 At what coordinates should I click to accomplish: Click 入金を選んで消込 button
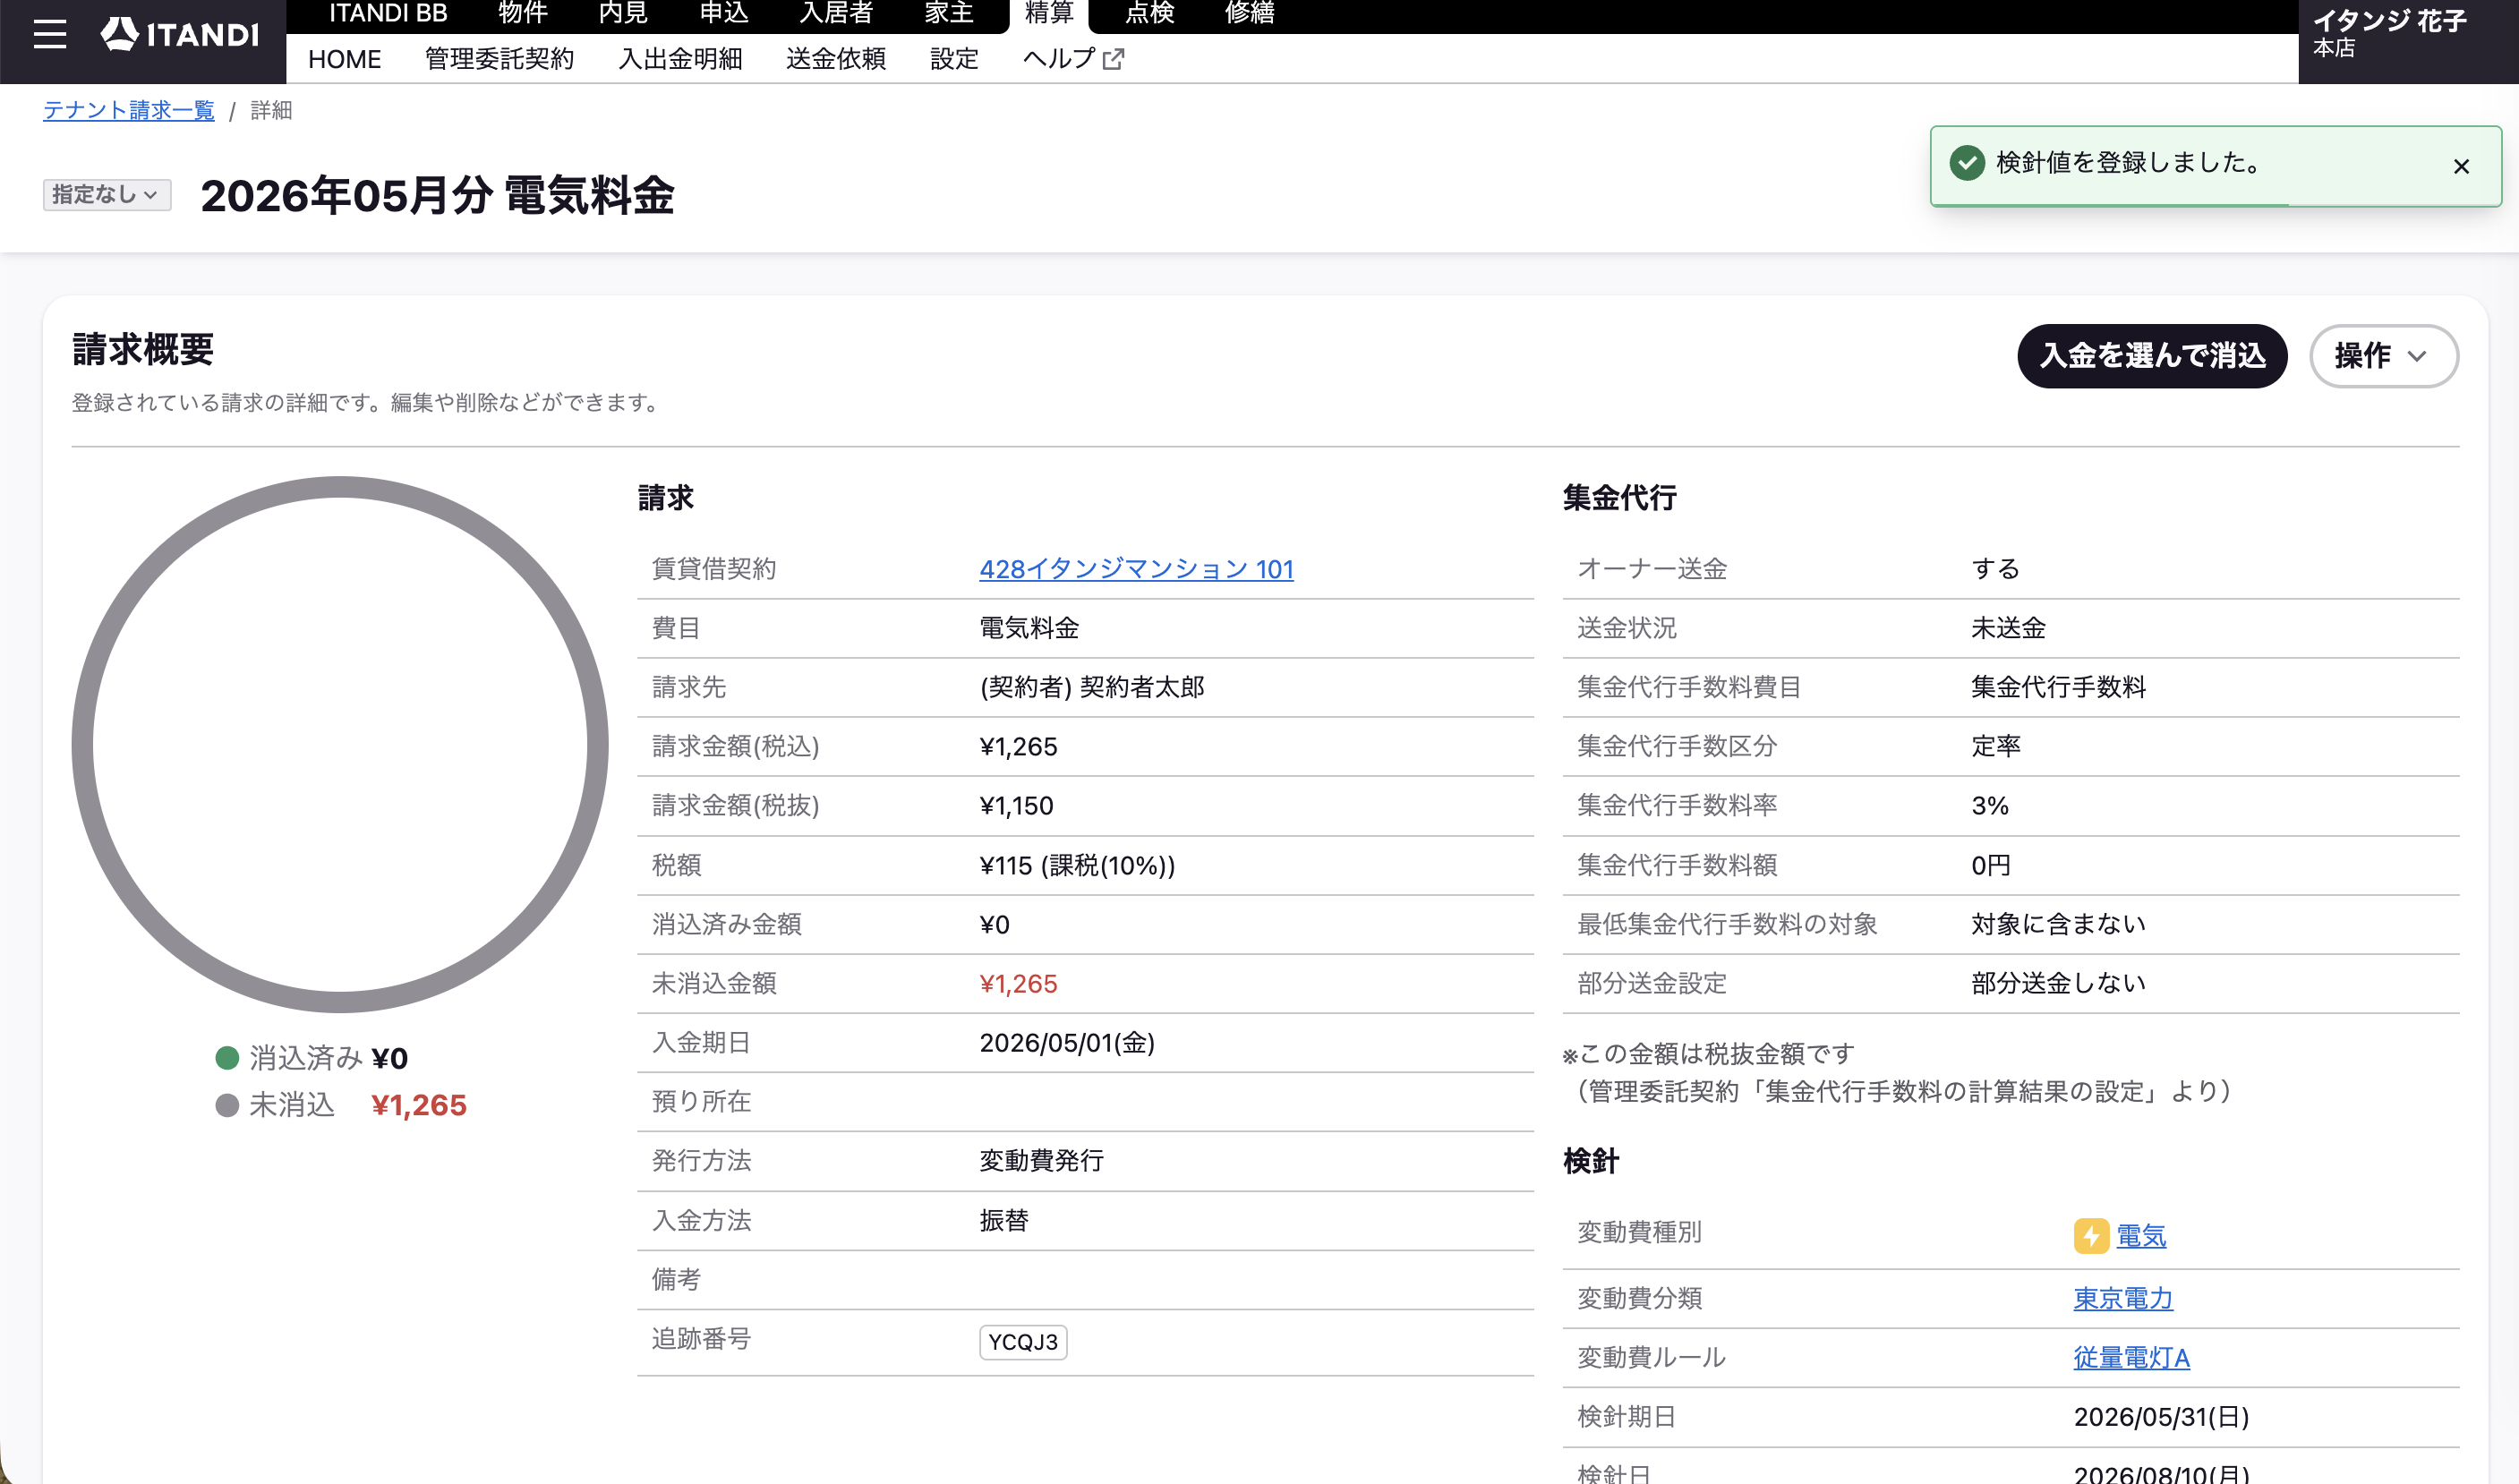(2152, 356)
